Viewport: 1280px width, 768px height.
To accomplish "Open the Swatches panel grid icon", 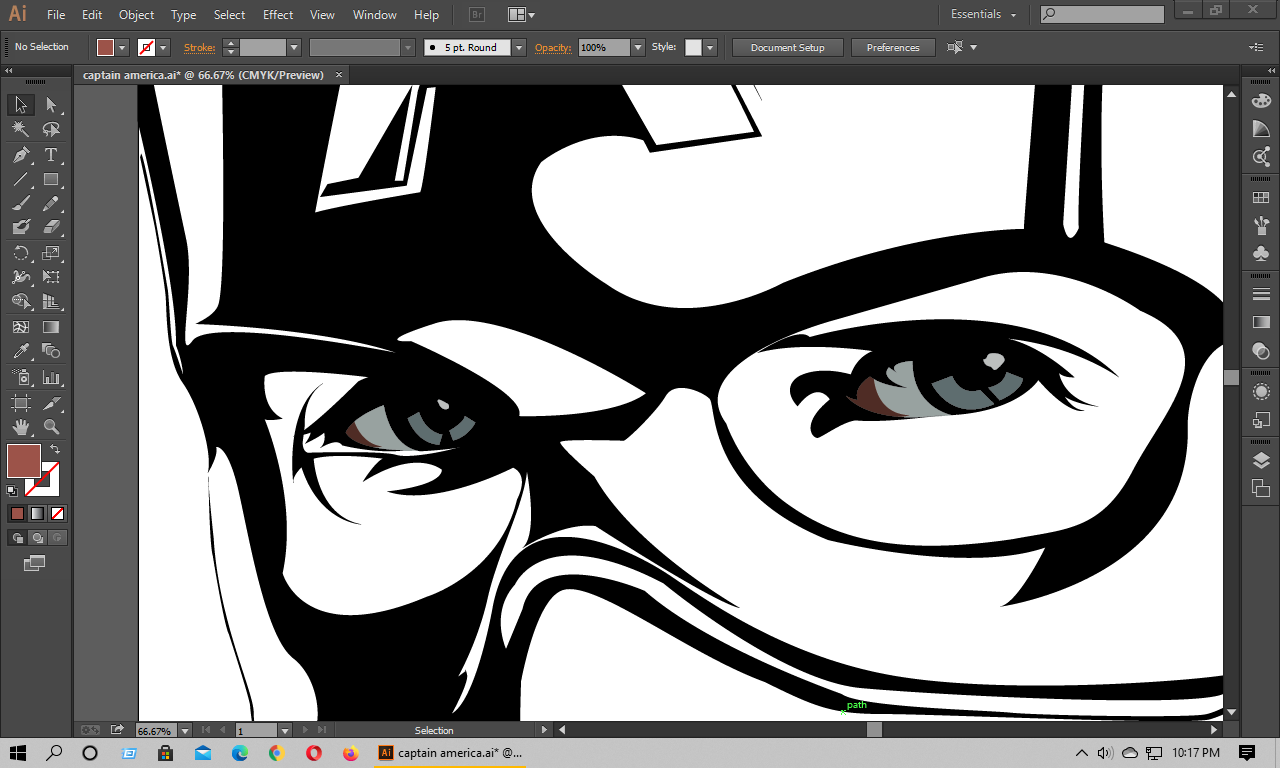I will pos(1261,198).
